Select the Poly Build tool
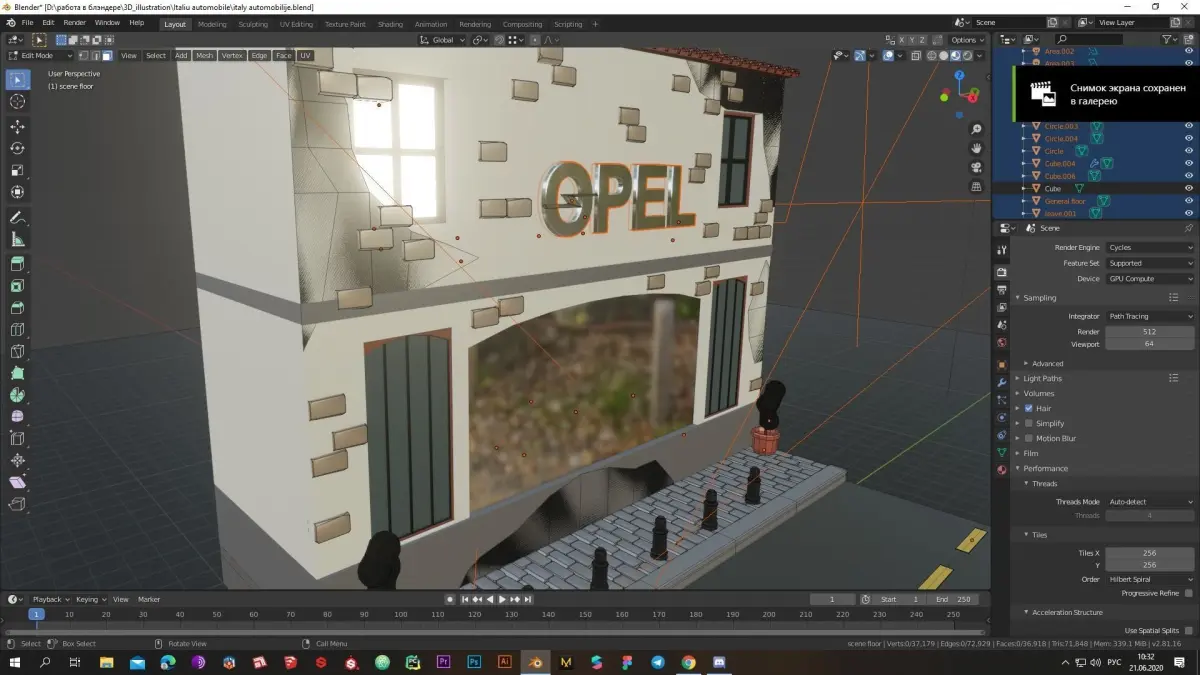The width and height of the screenshot is (1200, 675). (x=17, y=373)
